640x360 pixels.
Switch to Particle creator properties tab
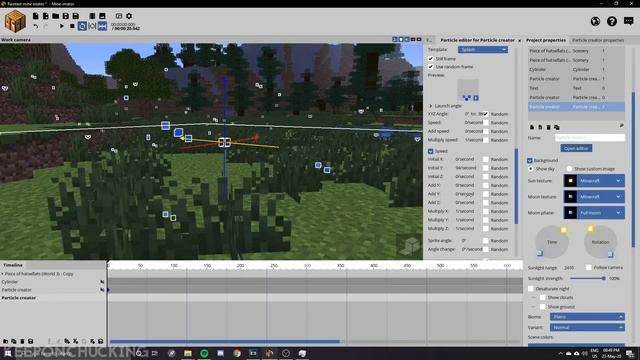coord(598,40)
